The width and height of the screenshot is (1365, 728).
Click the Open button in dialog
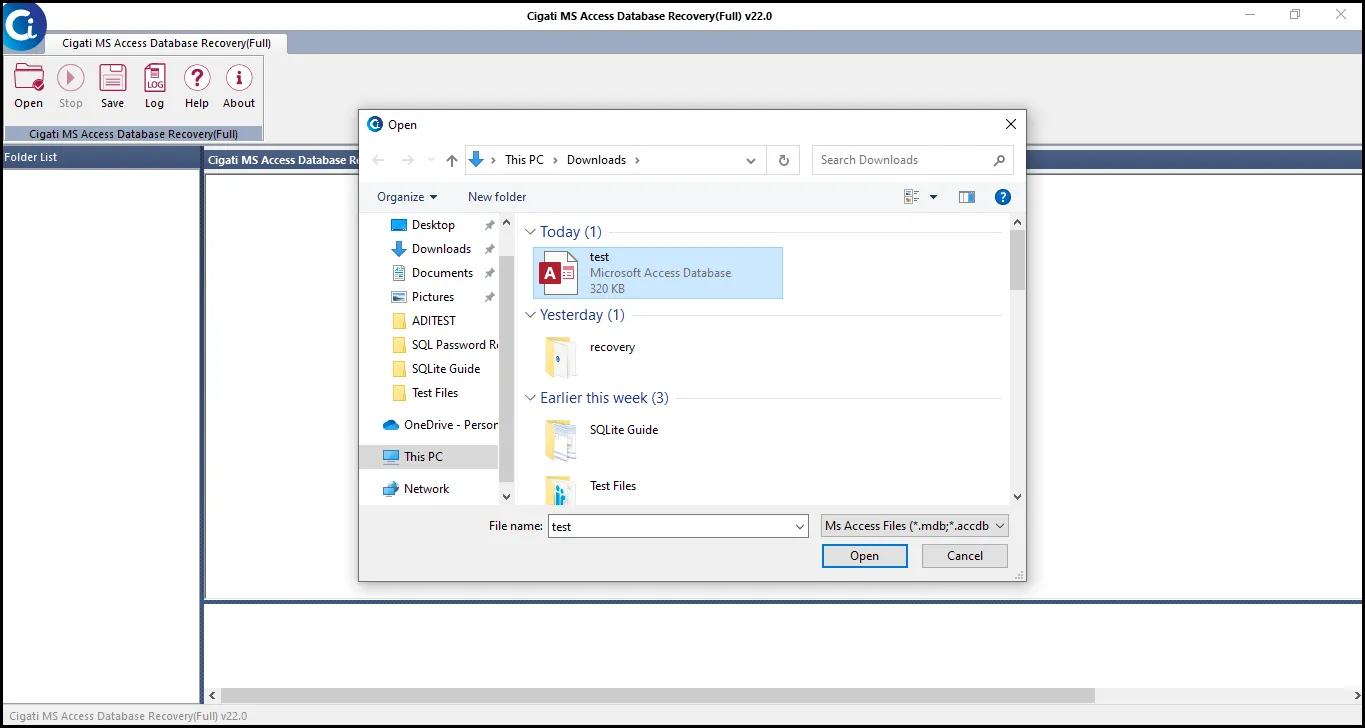pos(864,556)
